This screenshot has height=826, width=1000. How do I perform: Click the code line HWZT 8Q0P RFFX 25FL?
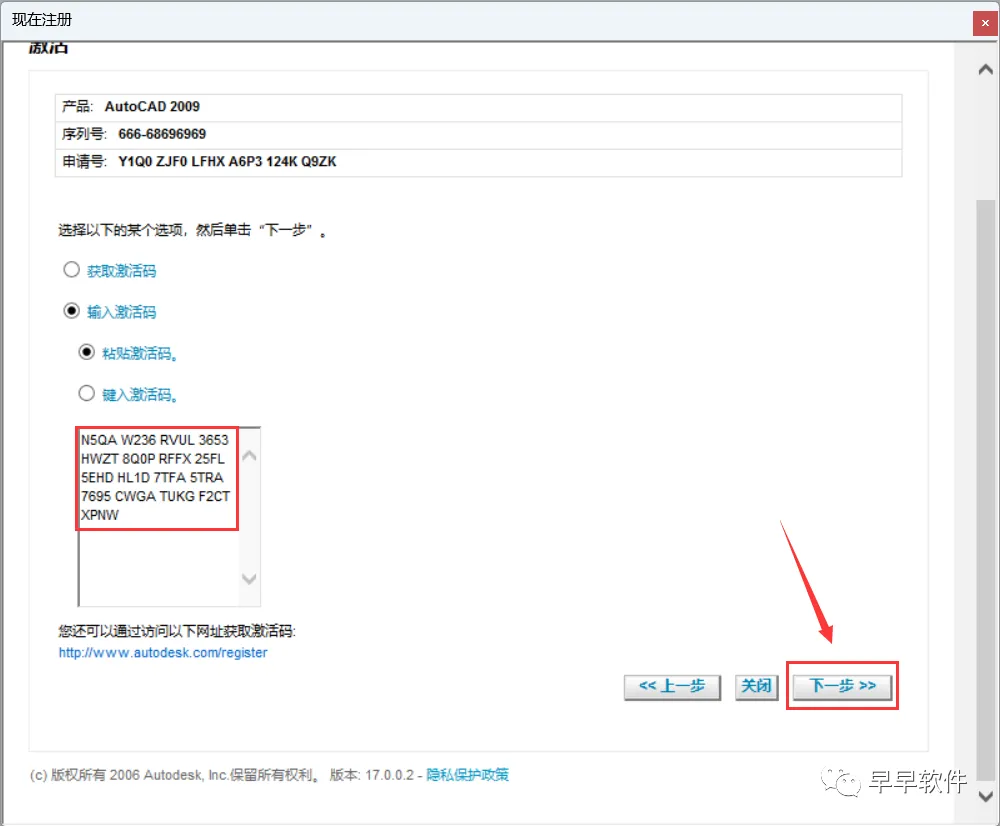point(152,459)
